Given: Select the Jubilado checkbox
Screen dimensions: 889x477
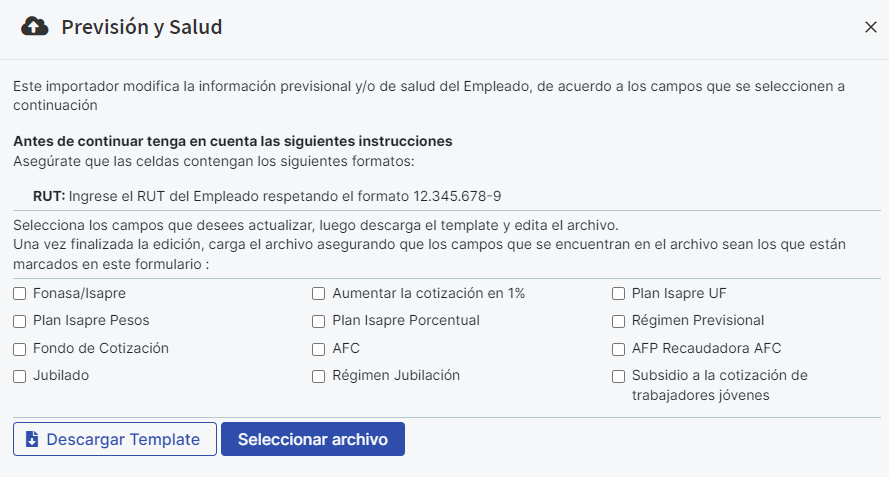Looking at the screenshot, I should [x=20, y=376].
